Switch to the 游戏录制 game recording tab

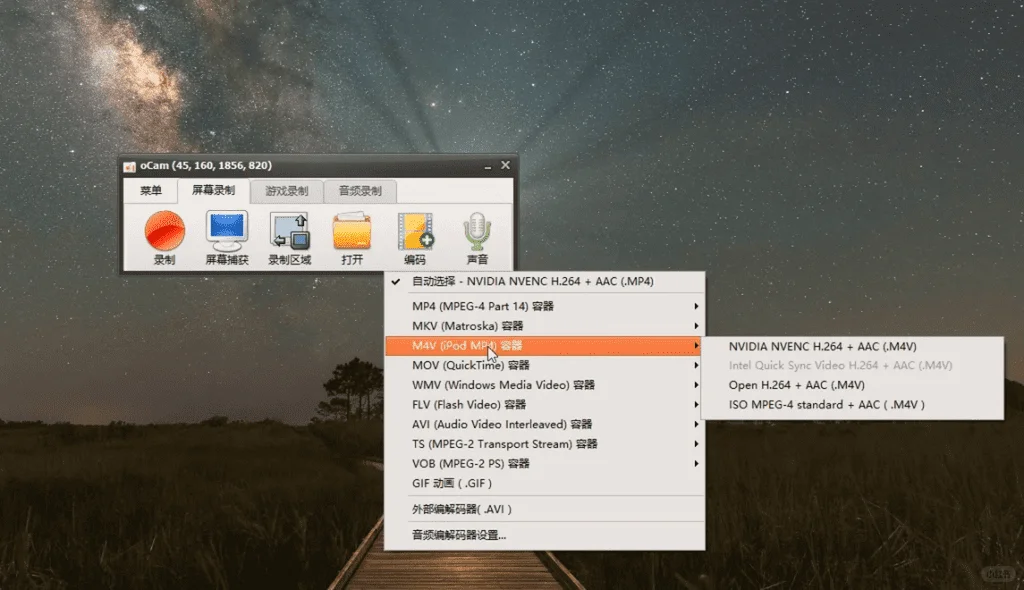(287, 191)
